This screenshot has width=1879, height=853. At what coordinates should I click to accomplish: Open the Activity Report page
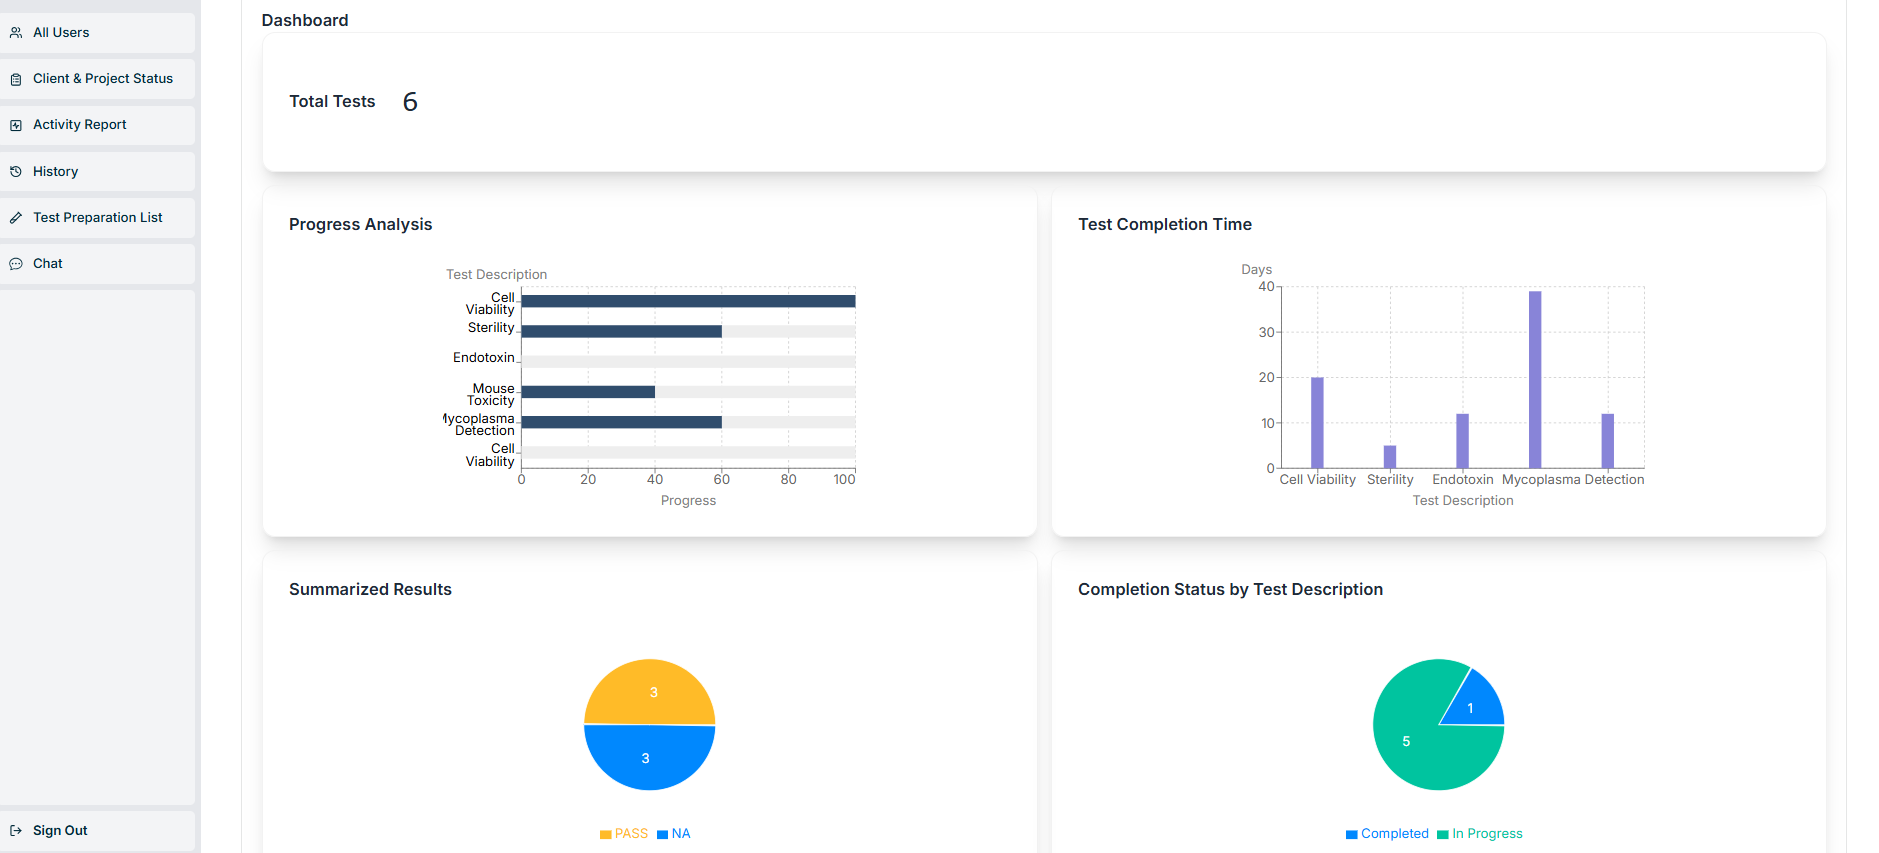tap(79, 125)
